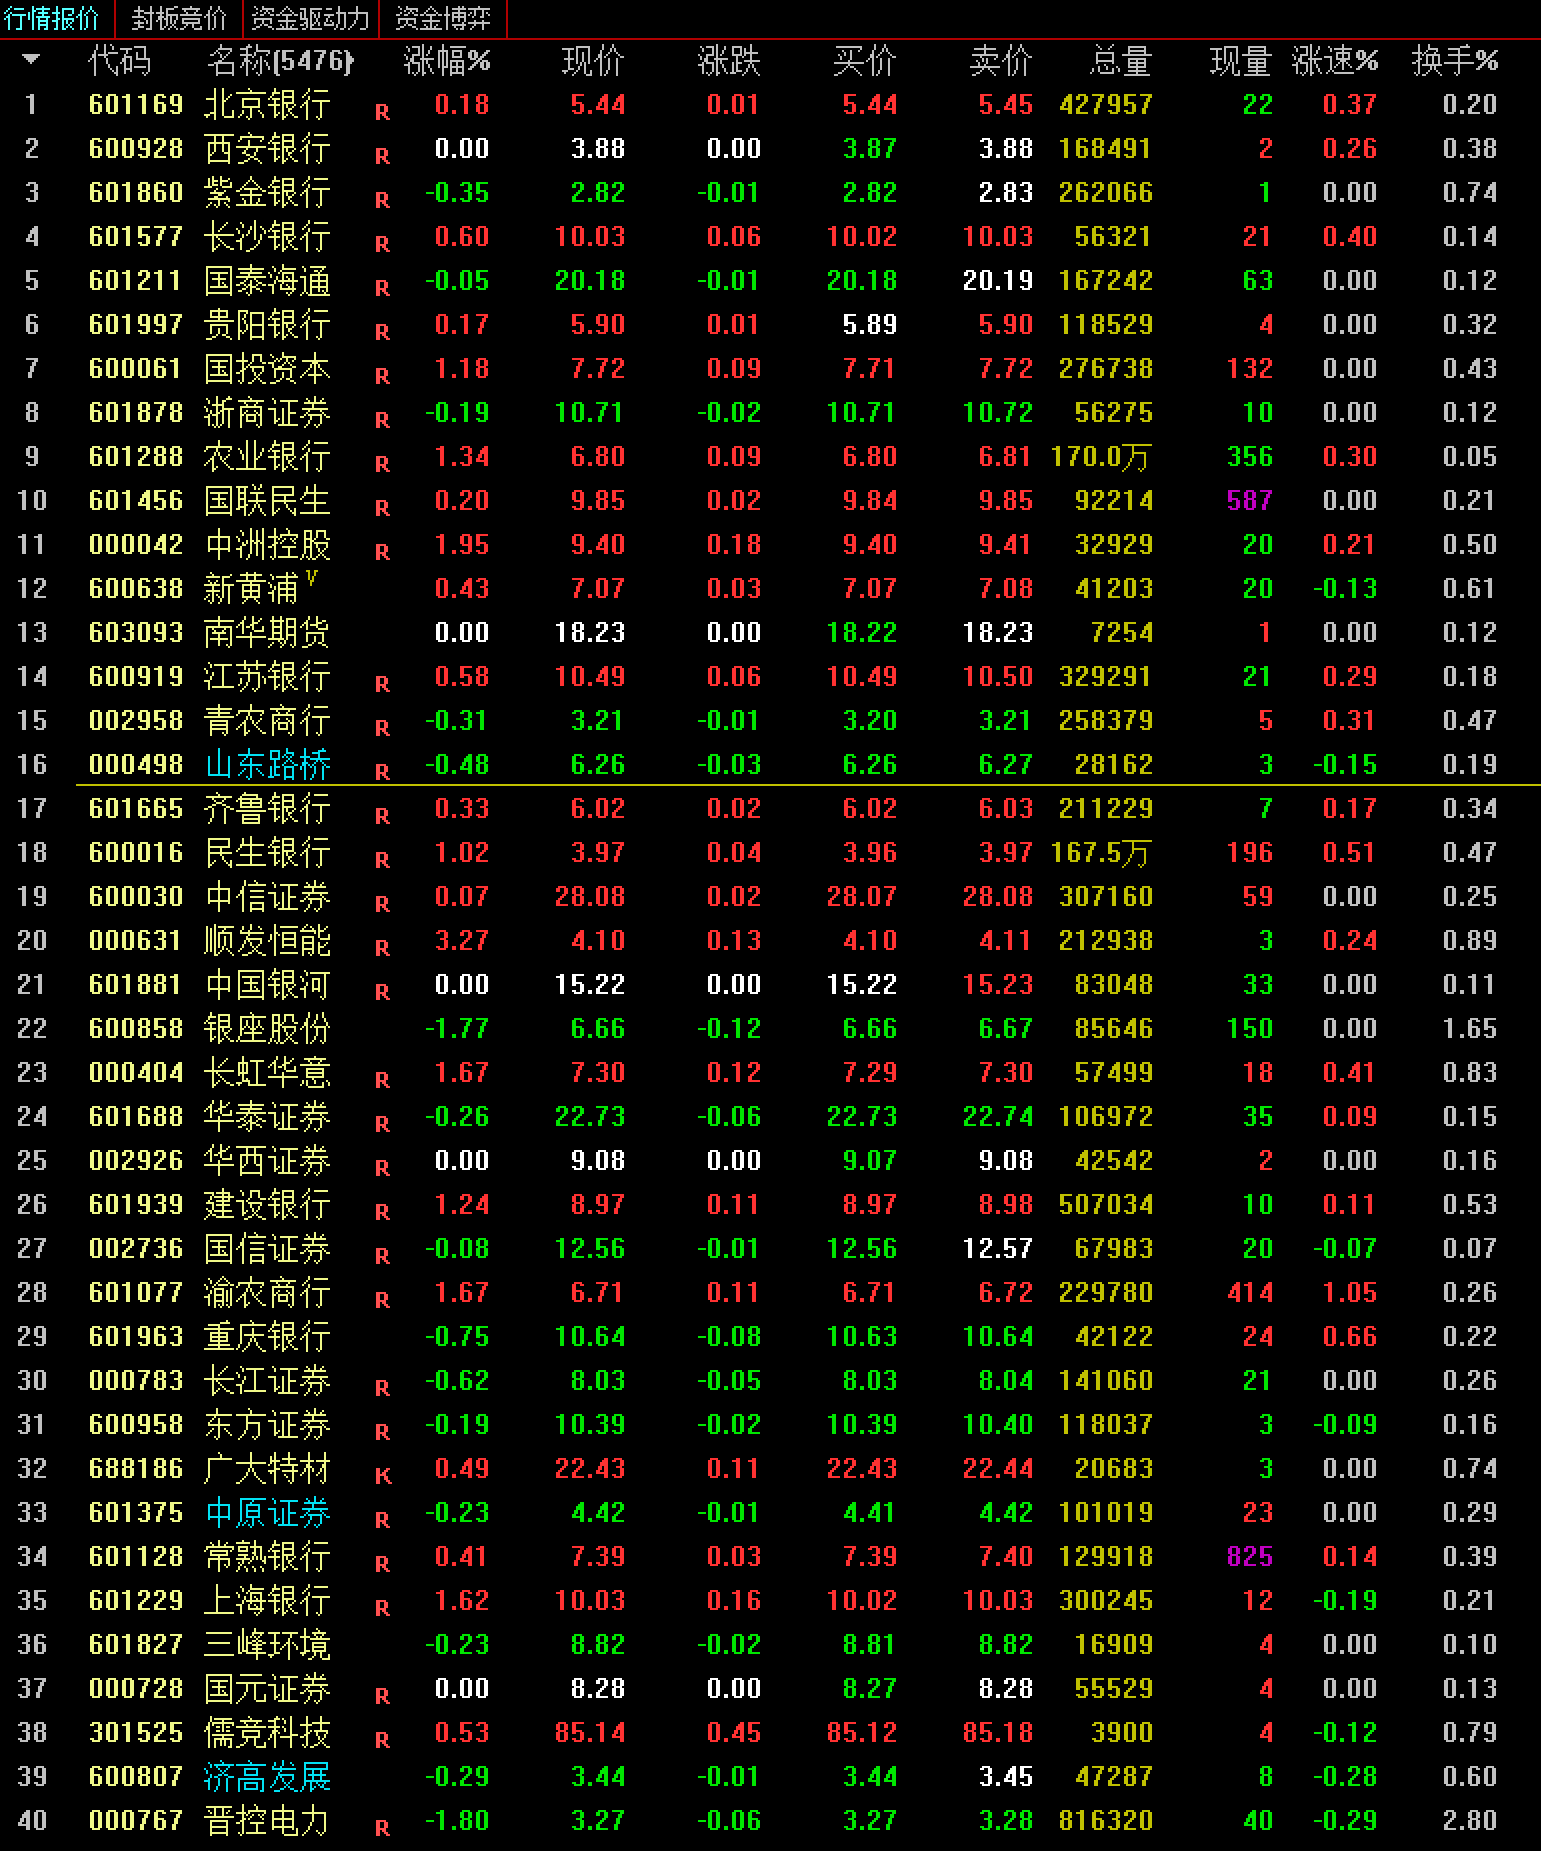Switch to the 封板竞价 tab
This screenshot has height=1851, width=1541.
[179, 18]
